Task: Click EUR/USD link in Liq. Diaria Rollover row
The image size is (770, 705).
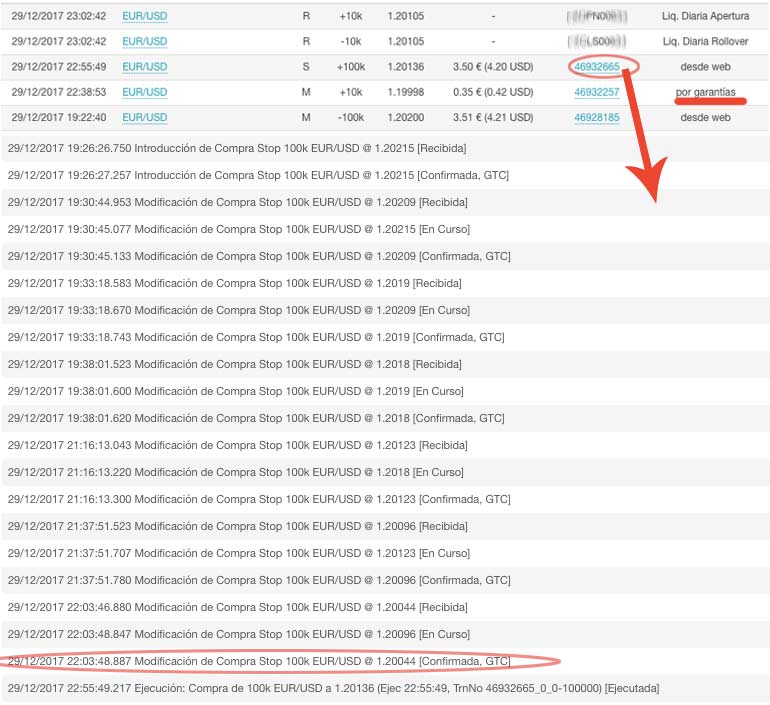Action: click(145, 42)
